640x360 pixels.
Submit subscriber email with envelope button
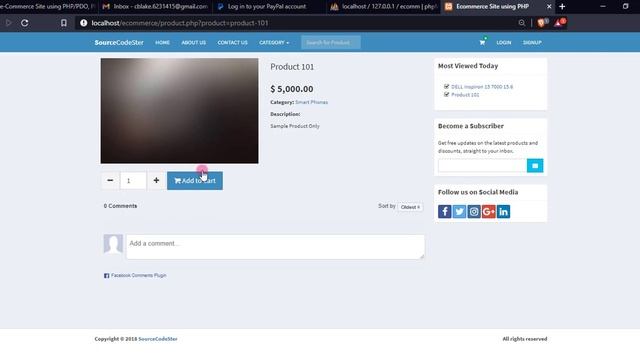pyautogui.click(x=535, y=166)
